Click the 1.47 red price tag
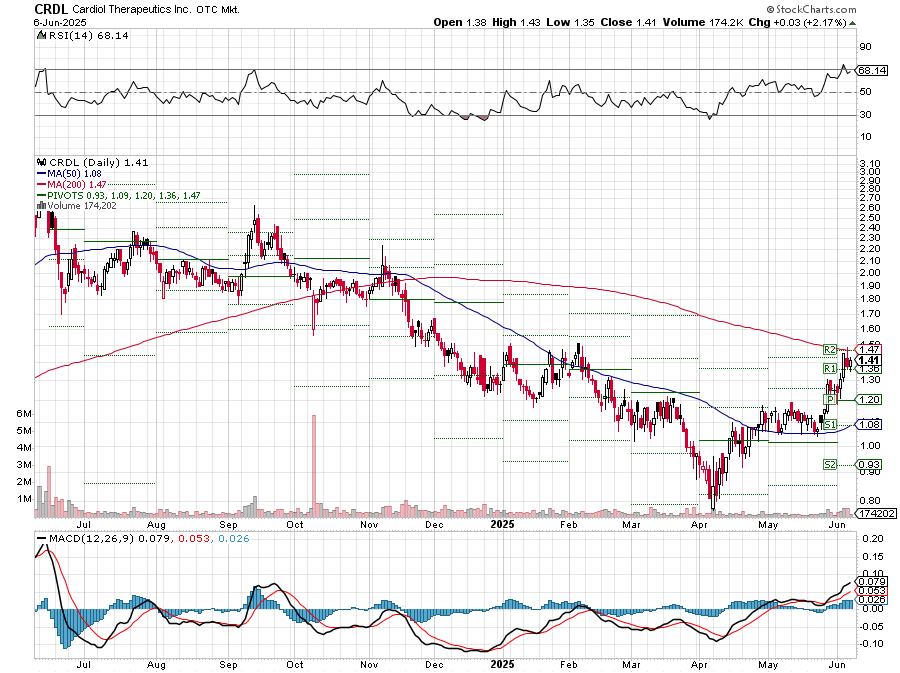Screen dimensions: 900x673 point(870,349)
